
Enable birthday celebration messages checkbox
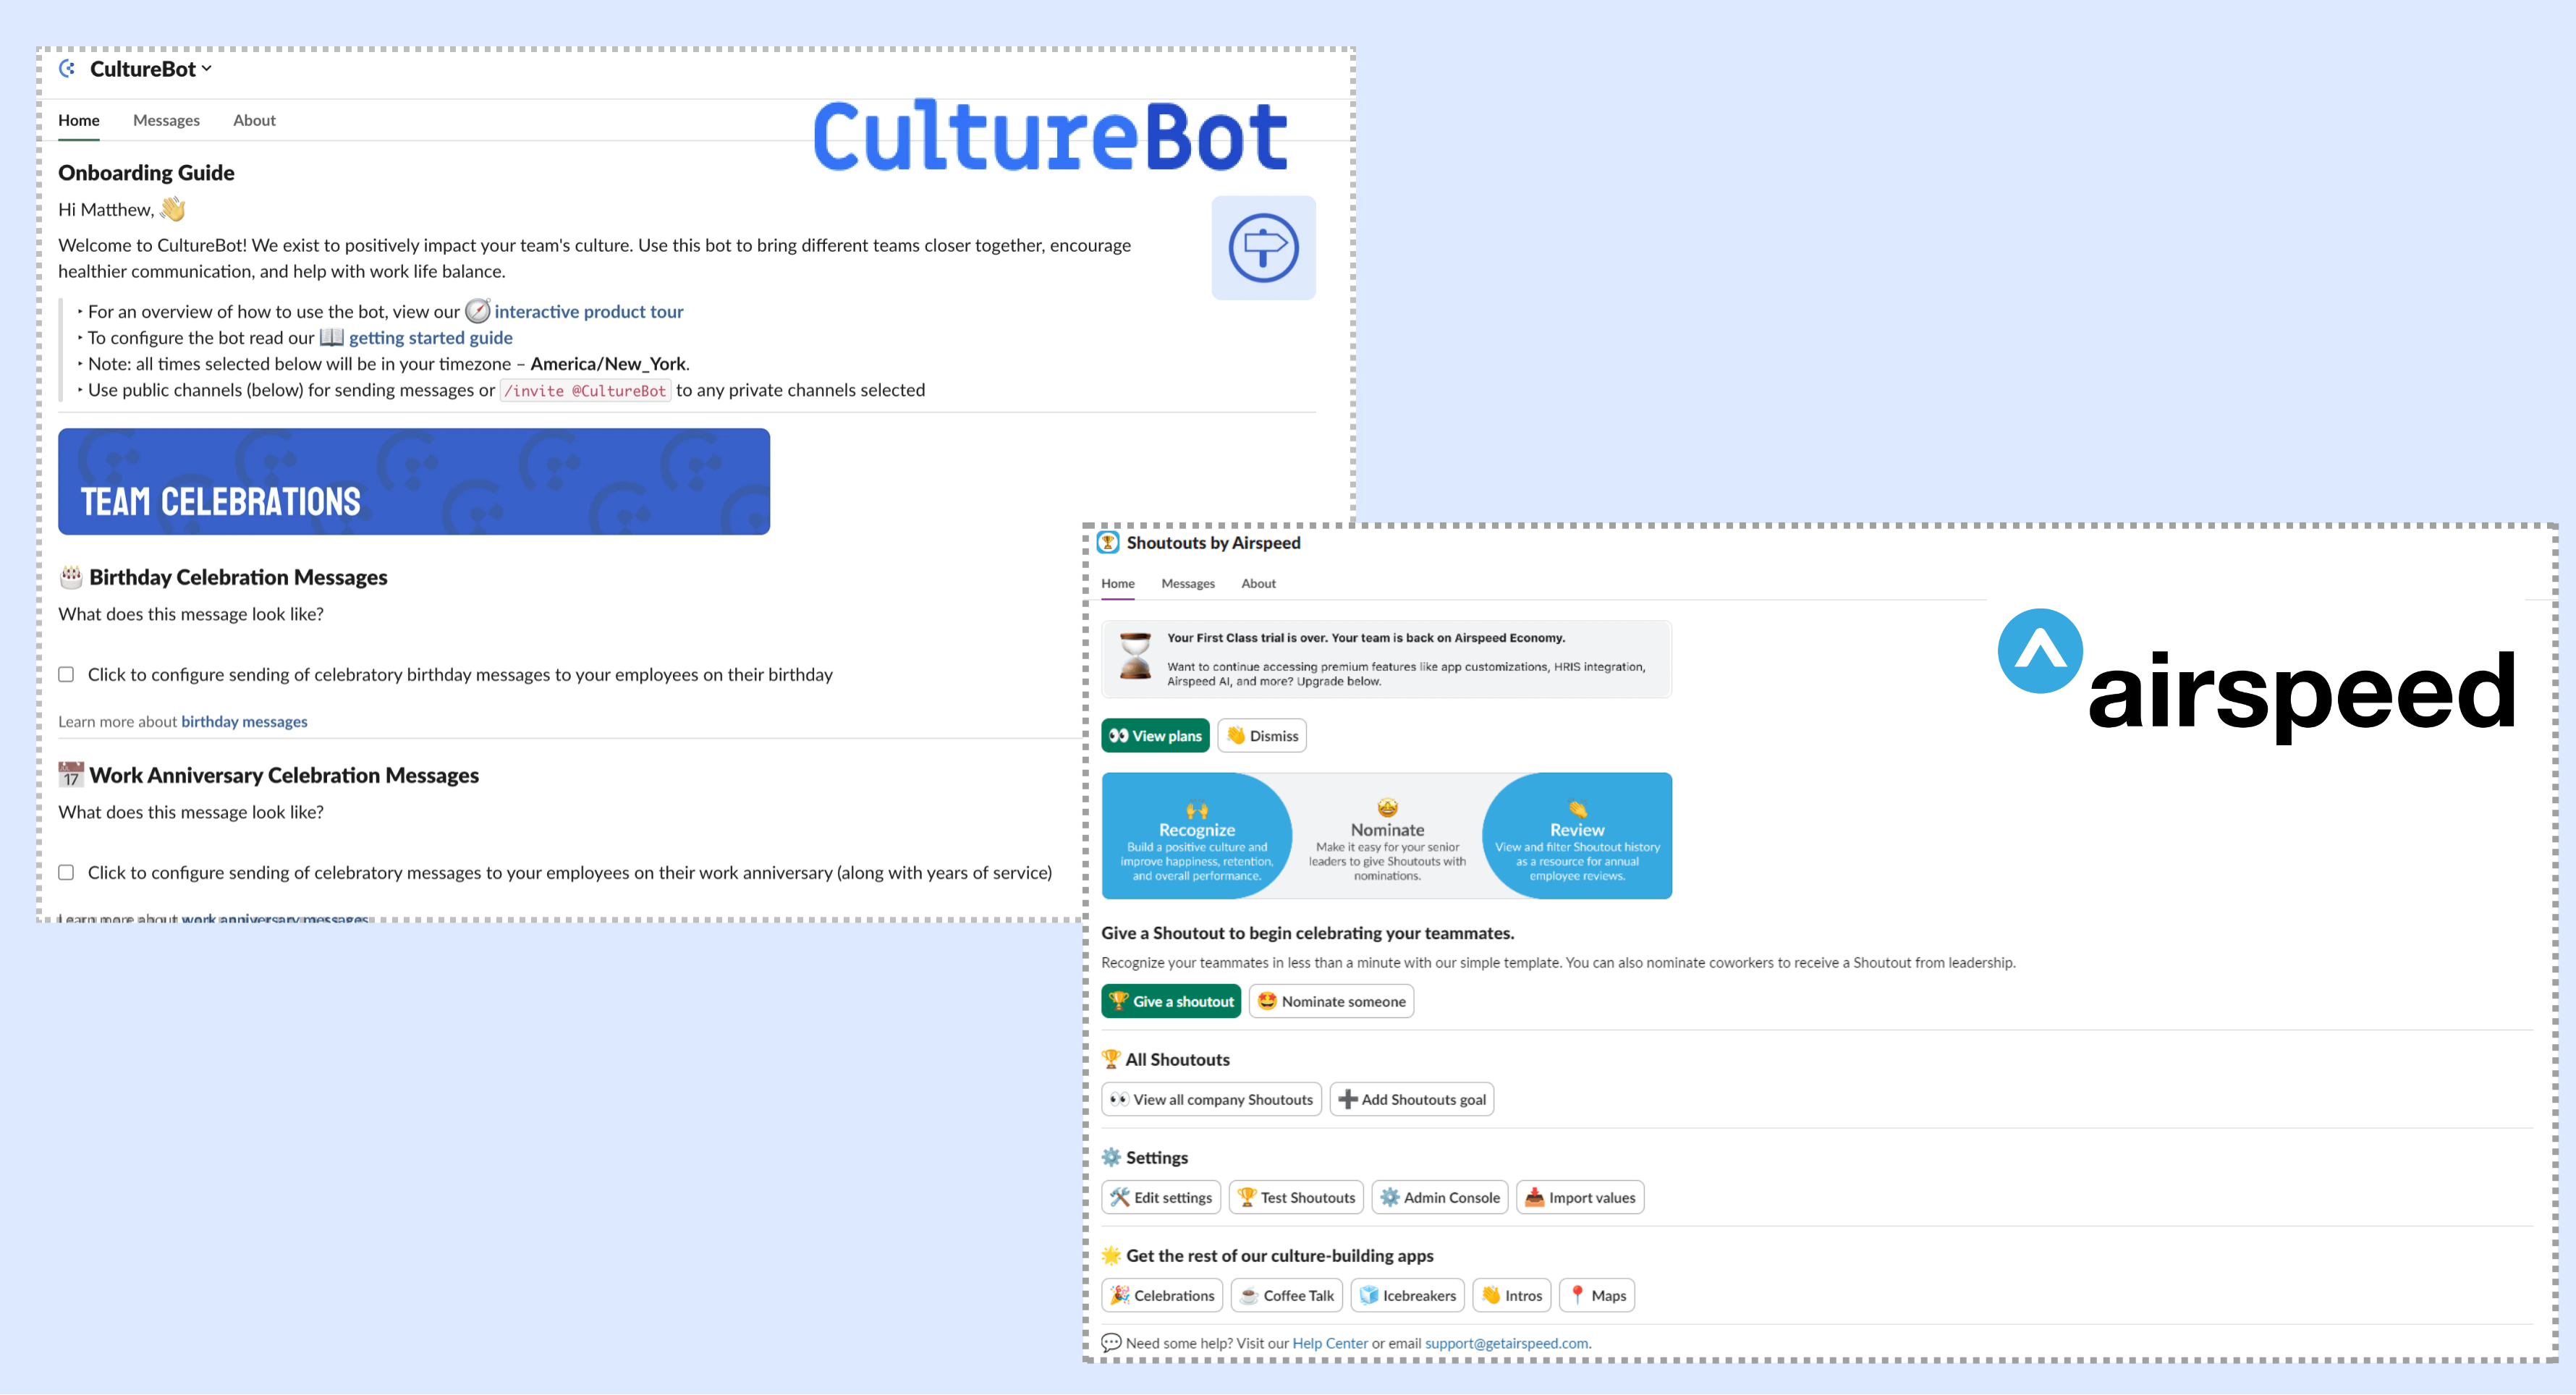[x=66, y=674]
